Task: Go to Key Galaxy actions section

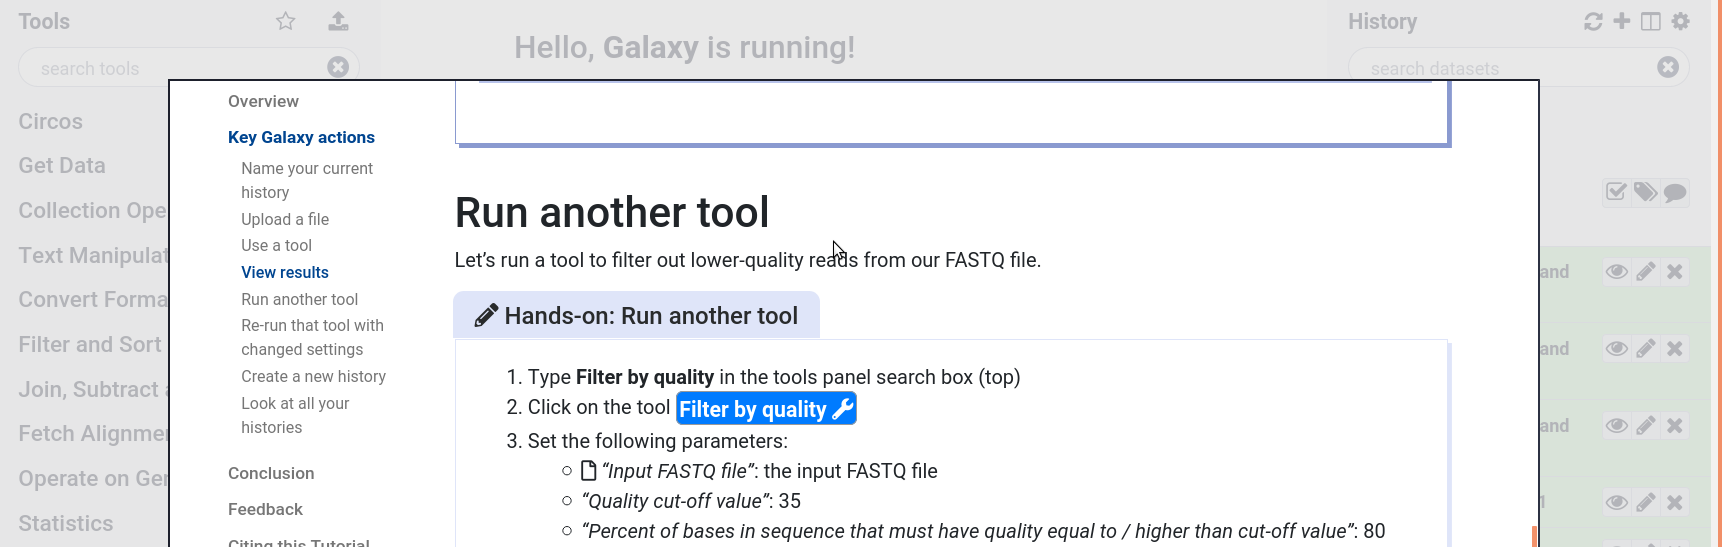Action: 301,138
